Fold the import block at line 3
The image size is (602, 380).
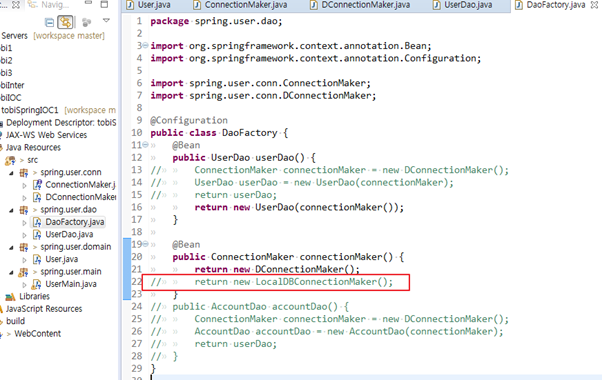tap(146, 45)
